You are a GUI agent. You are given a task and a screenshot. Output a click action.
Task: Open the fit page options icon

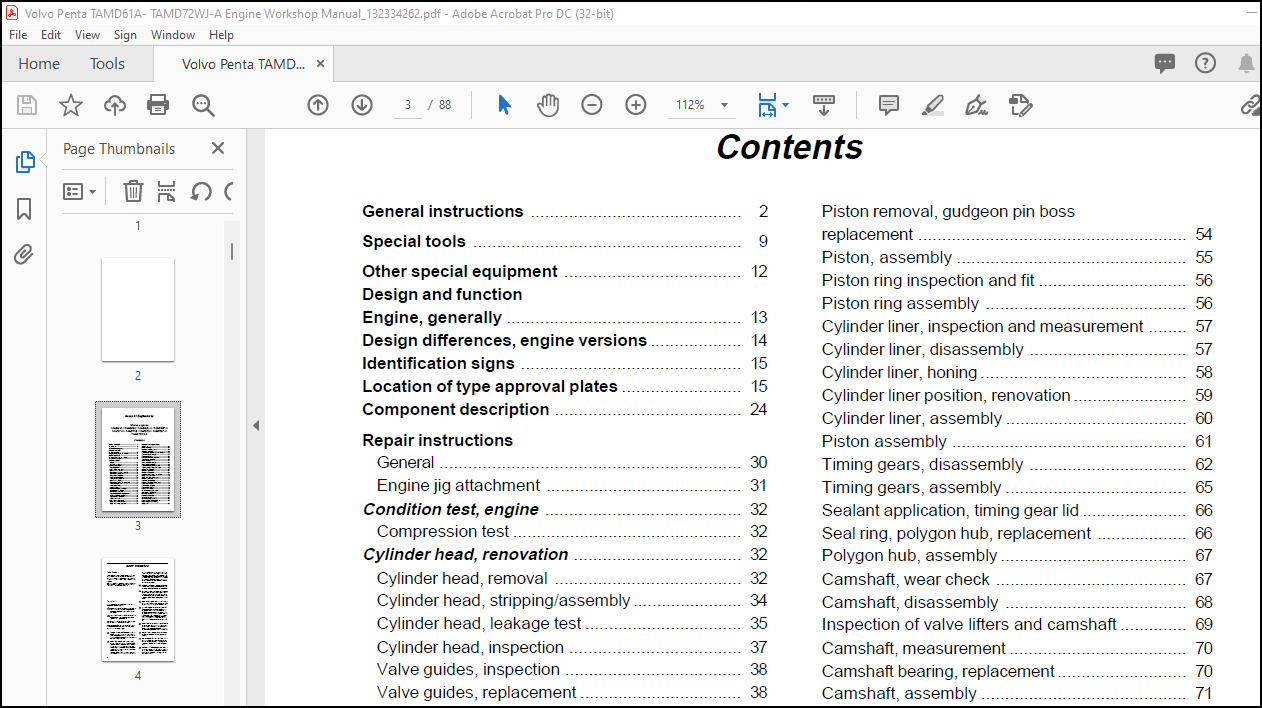[772, 105]
